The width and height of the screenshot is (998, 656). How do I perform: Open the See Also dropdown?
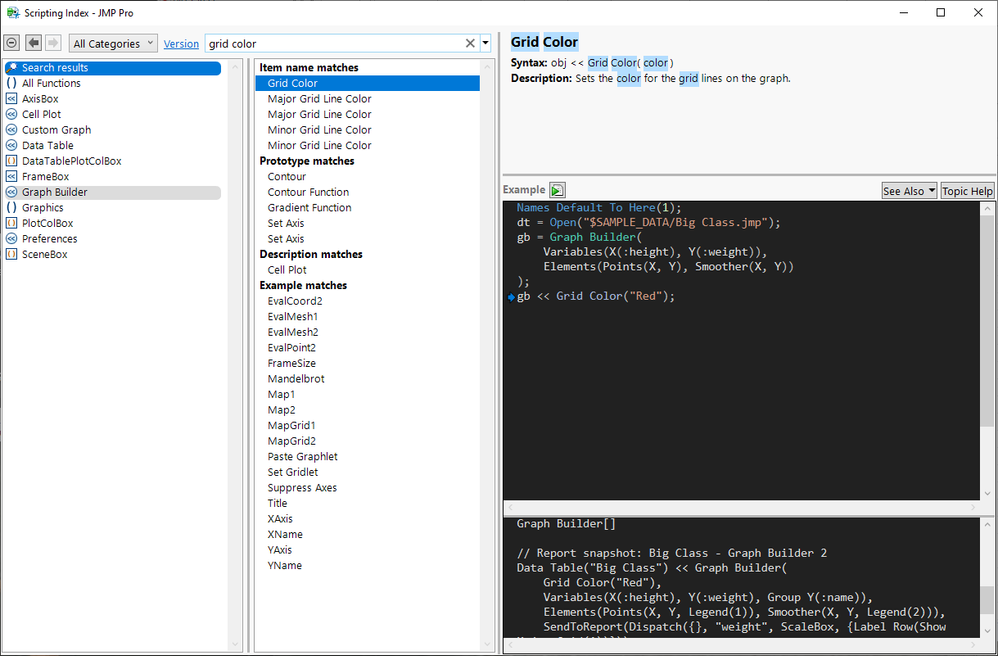(908, 191)
